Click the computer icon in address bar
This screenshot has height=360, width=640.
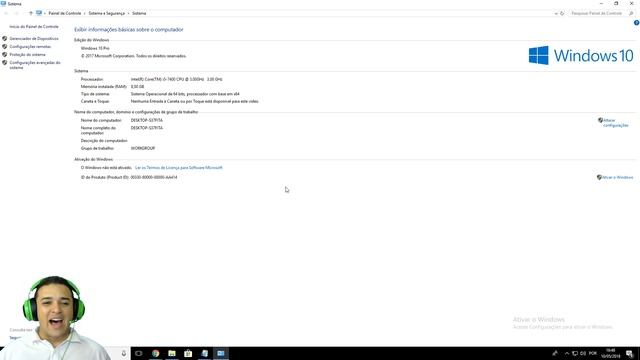39,13
